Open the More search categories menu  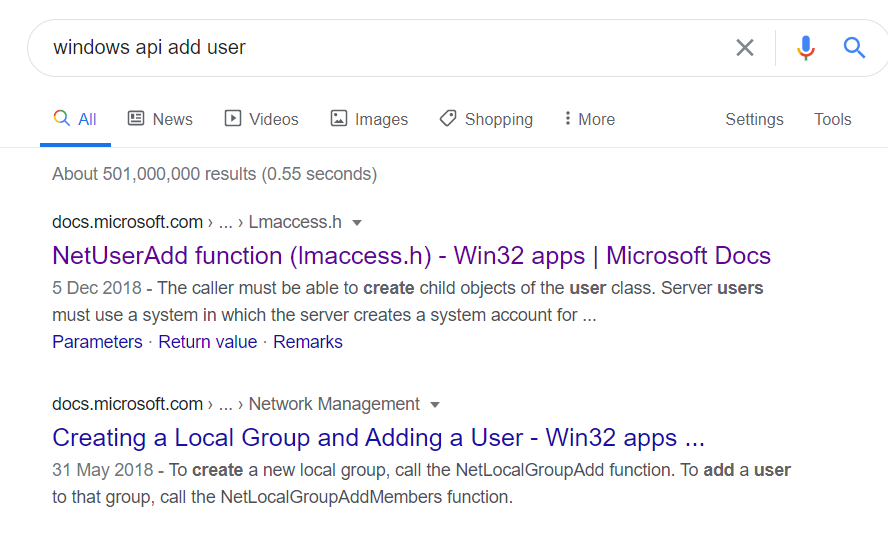coord(590,119)
